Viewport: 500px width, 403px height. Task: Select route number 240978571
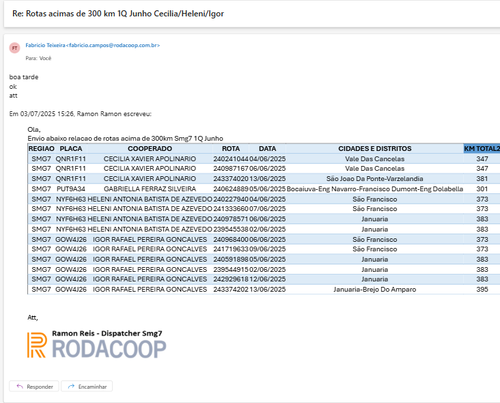231,219
